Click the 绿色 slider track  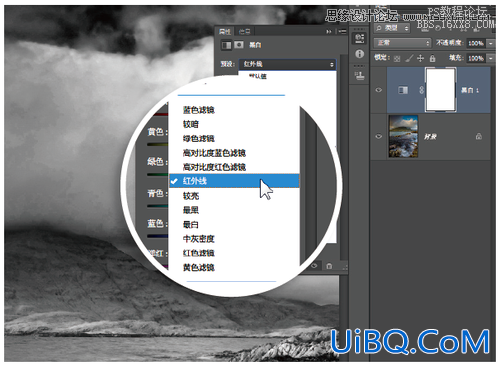pyautogui.click(x=157, y=174)
